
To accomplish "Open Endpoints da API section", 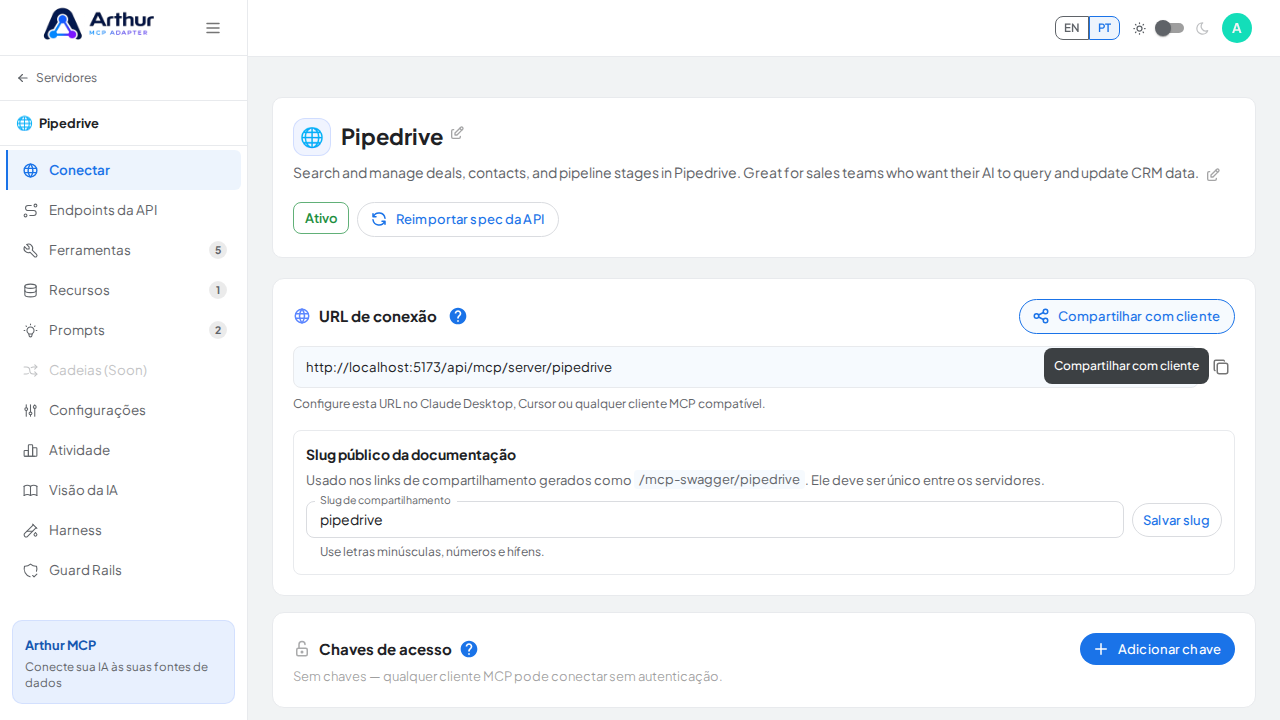I will click(123, 210).
